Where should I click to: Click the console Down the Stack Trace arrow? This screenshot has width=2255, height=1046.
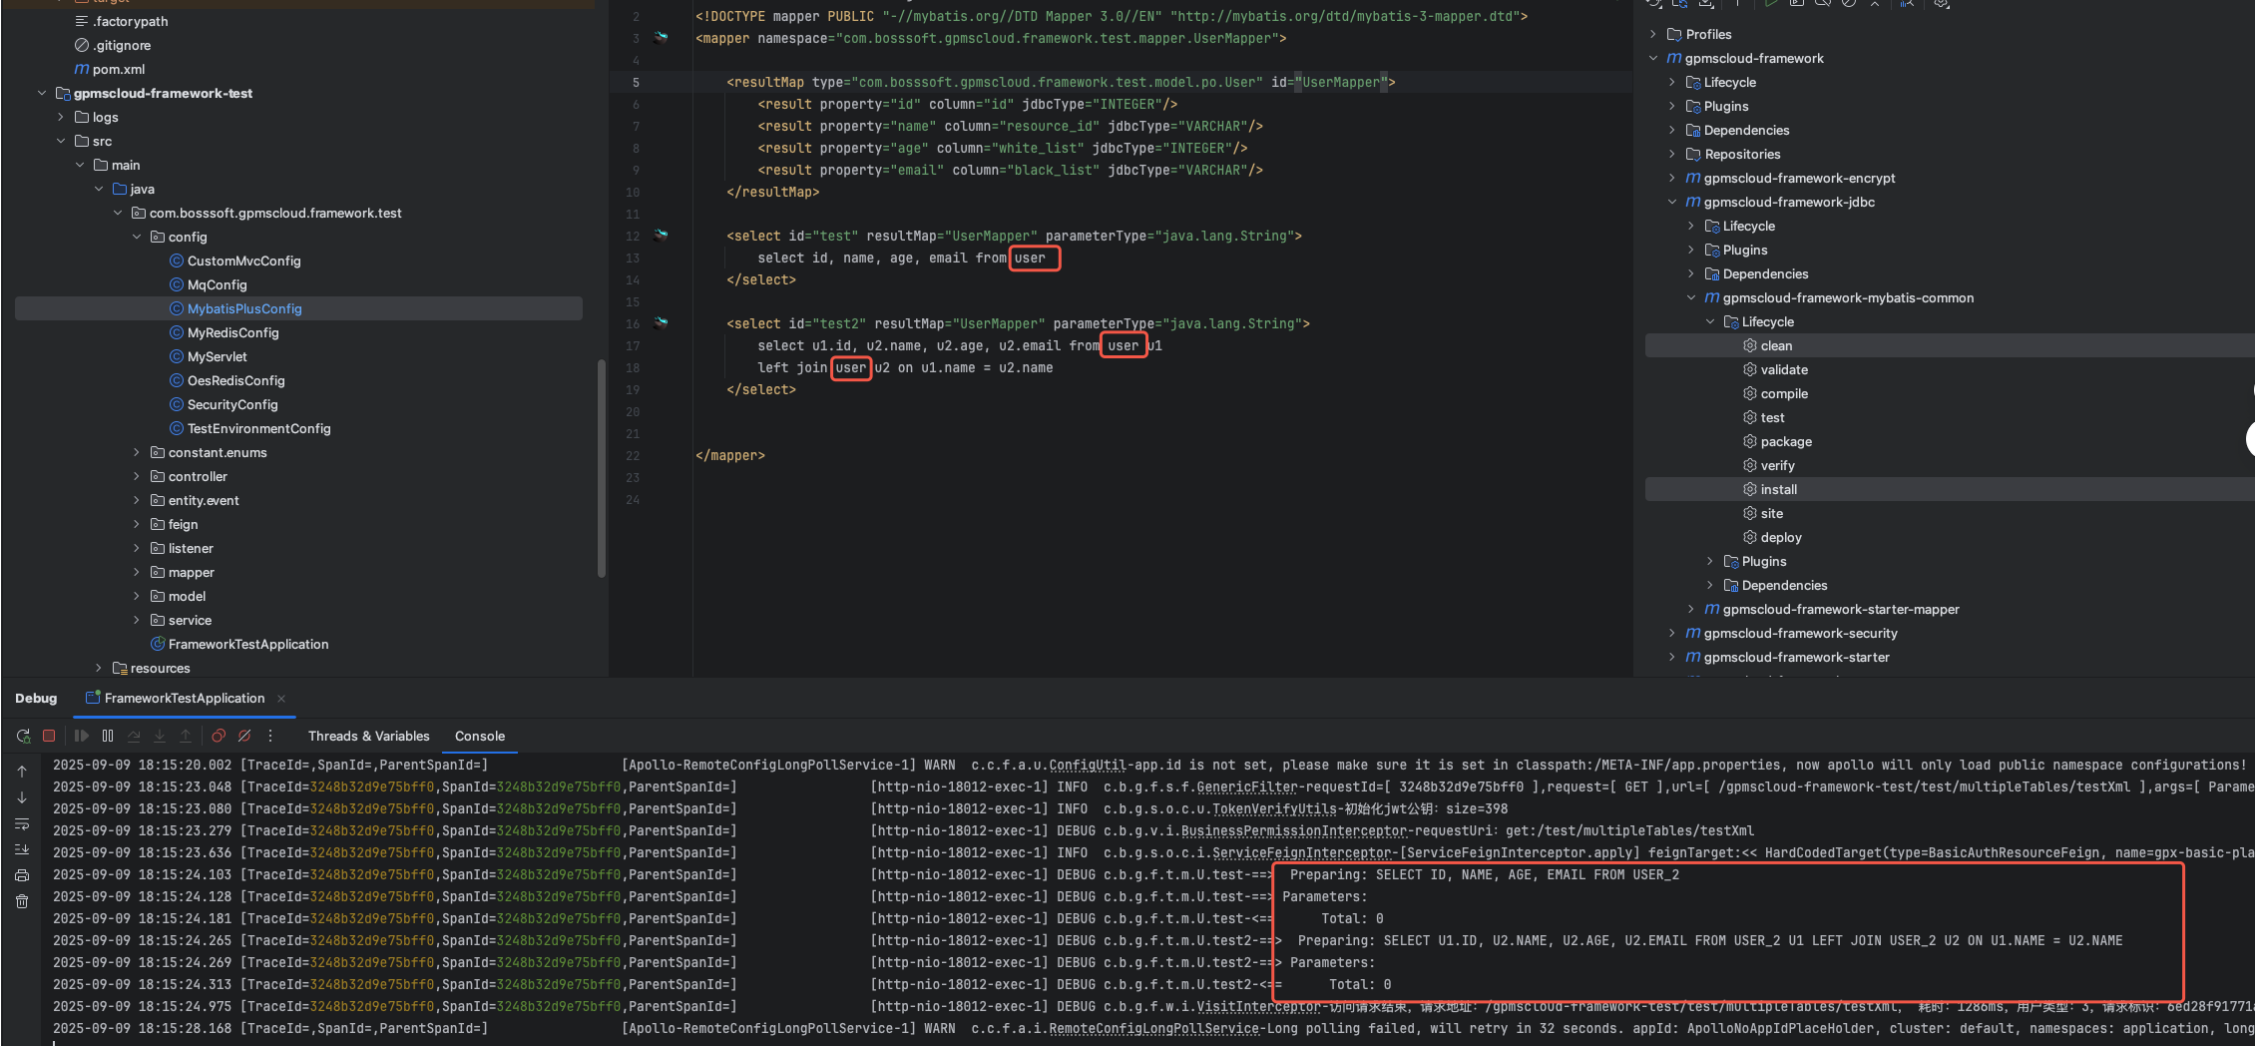[x=22, y=797]
